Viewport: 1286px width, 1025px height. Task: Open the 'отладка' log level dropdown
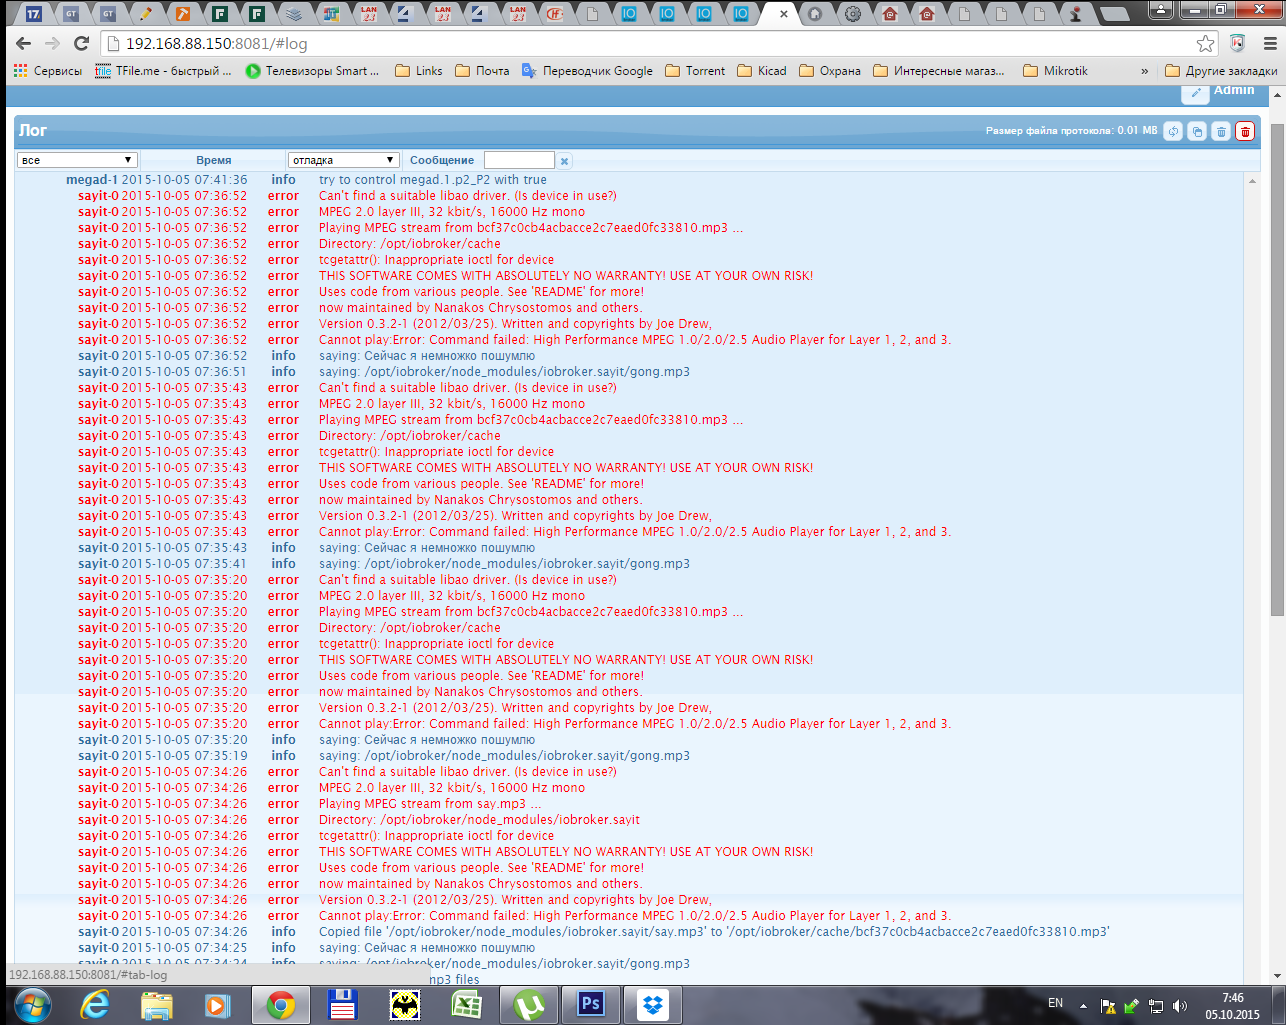344,160
